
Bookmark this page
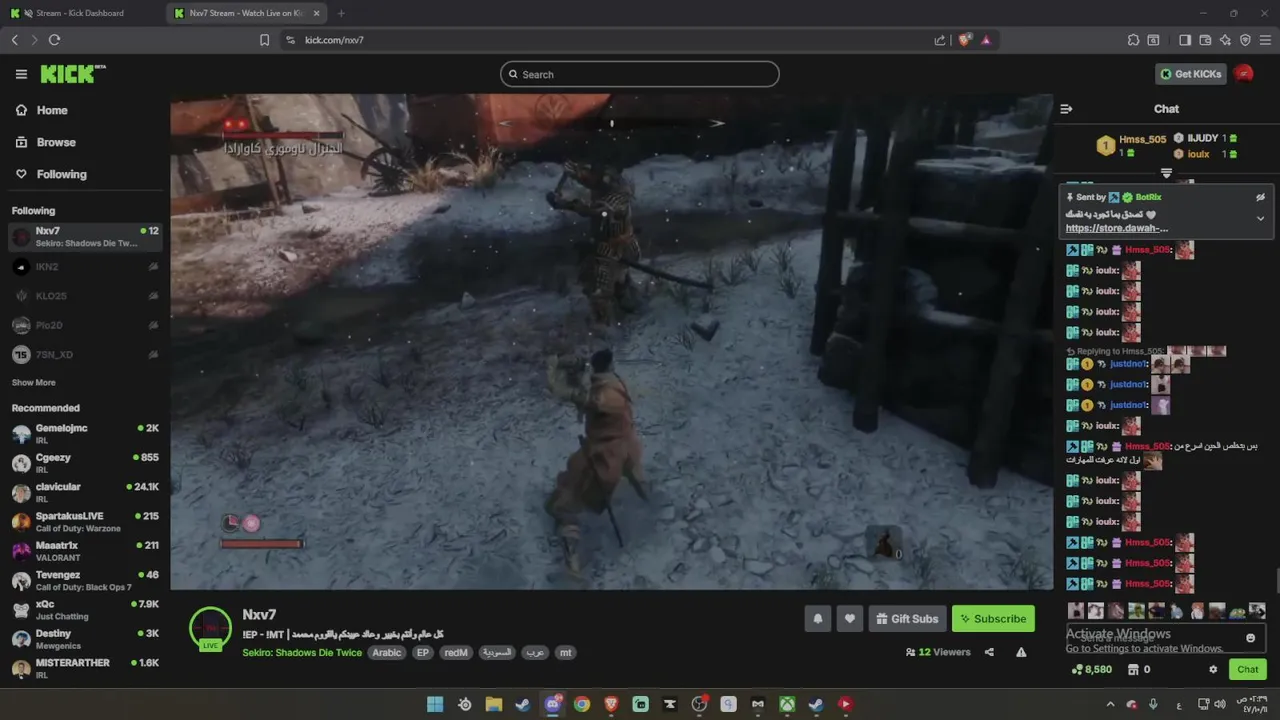pos(264,40)
